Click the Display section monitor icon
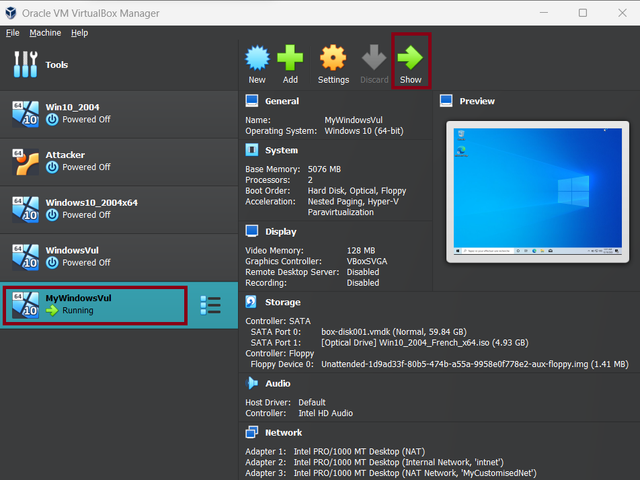The image size is (640, 480). (252, 231)
